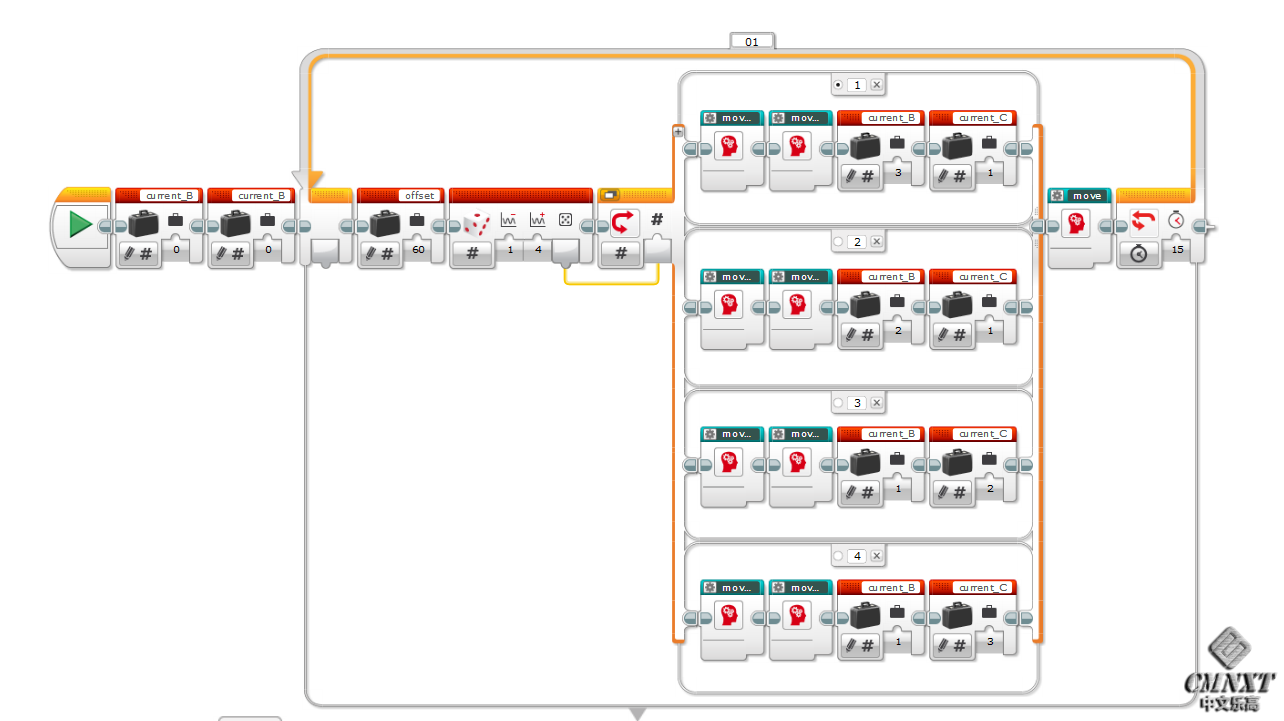
Task: Add a new case to the Switch
Action: click(x=678, y=131)
